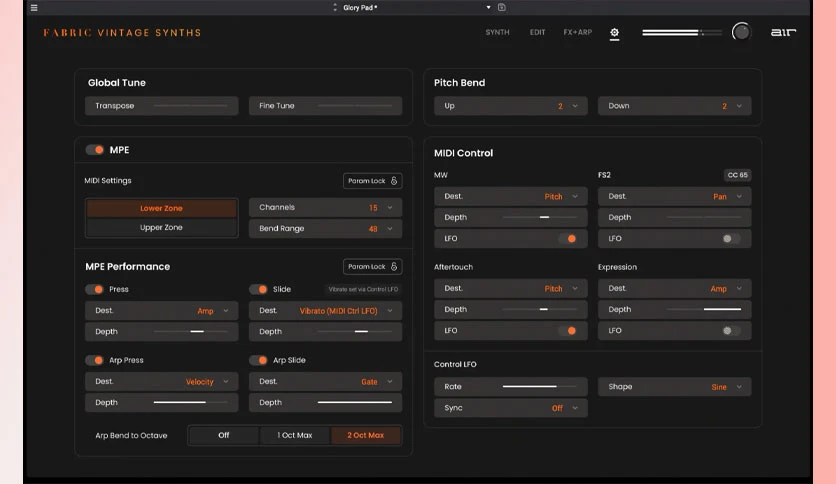
Task: Open the Bend Range dropdown
Action: coord(325,229)
